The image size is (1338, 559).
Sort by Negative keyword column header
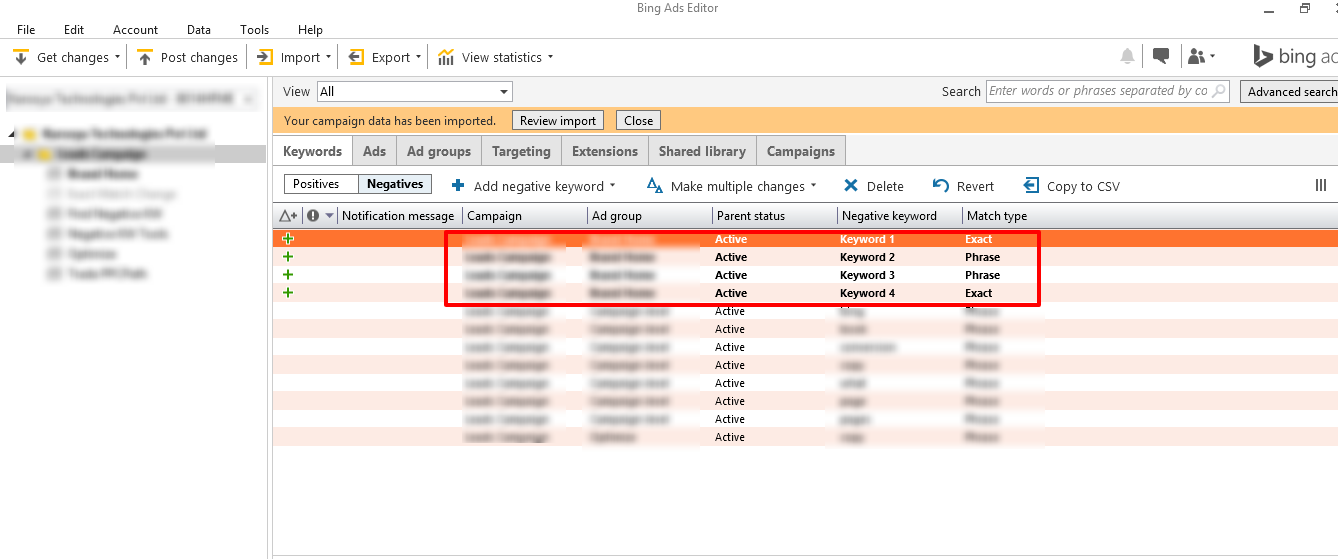pyautogui.click(x=900, y=215)
